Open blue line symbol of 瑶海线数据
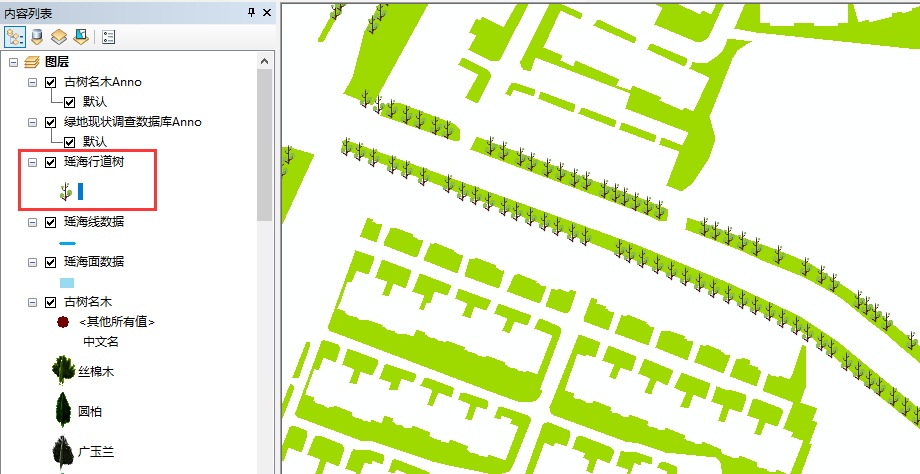The image size is (920, 474). point(67,243)
